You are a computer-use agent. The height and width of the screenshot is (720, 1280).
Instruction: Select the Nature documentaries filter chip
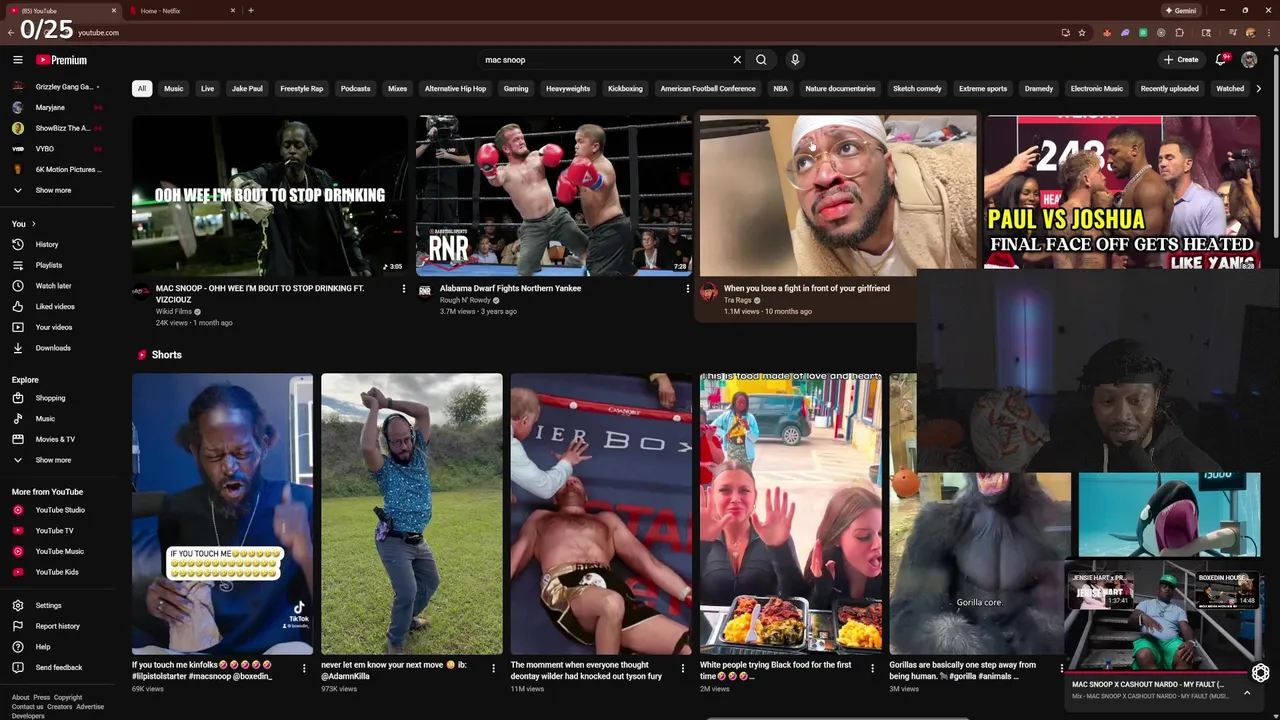840,88
